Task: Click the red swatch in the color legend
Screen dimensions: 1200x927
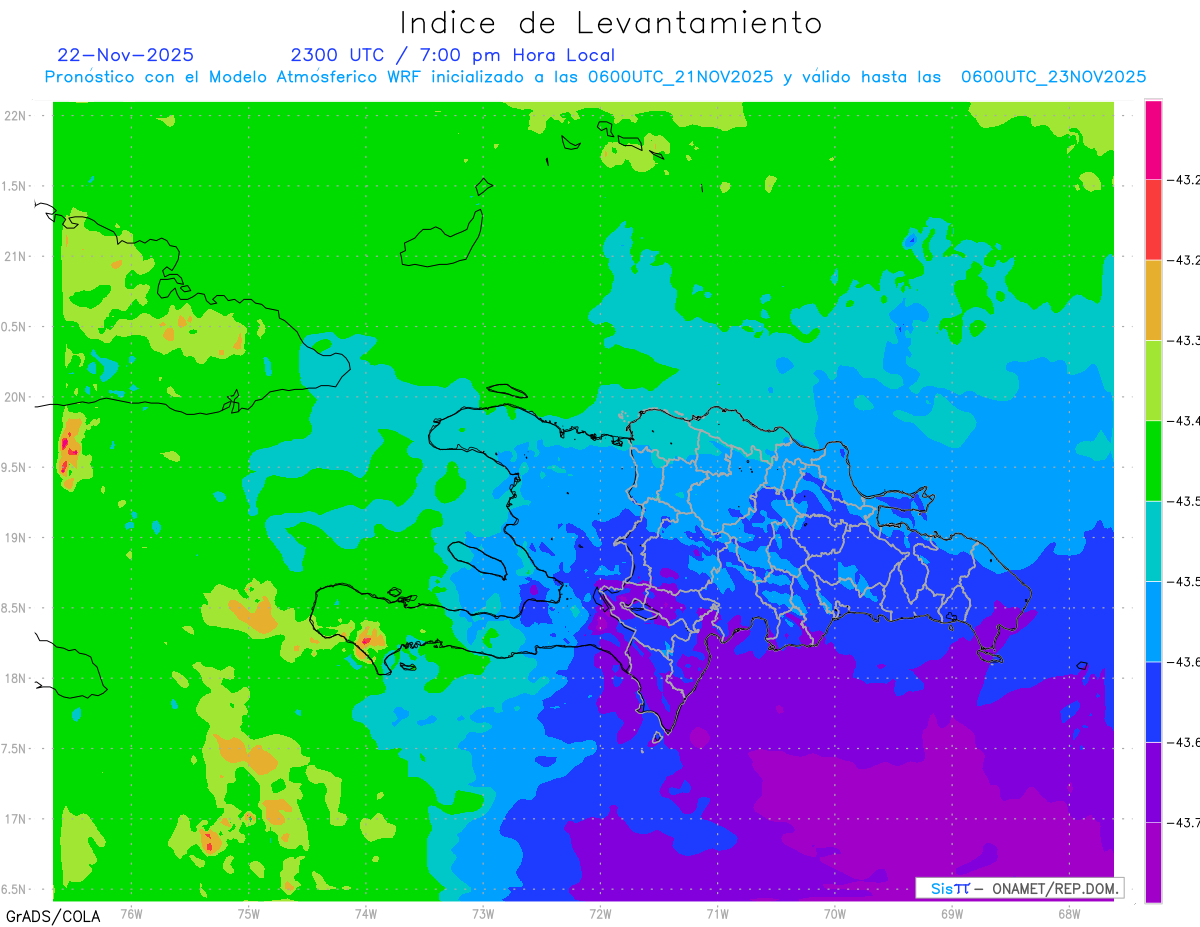Action: [x=1153, y=220]
